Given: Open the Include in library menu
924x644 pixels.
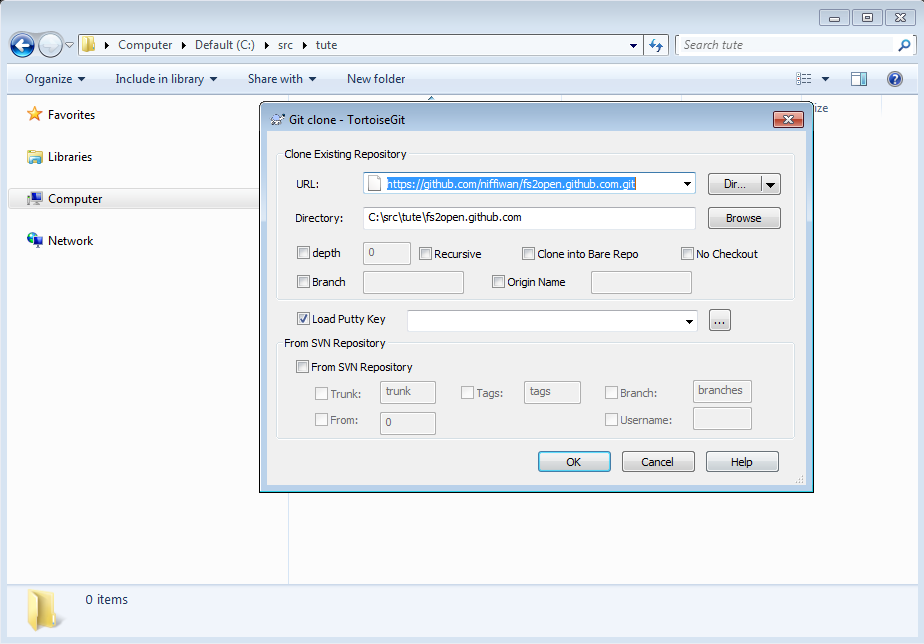Looking at the screenshot, I should click(x=166, y=79).
